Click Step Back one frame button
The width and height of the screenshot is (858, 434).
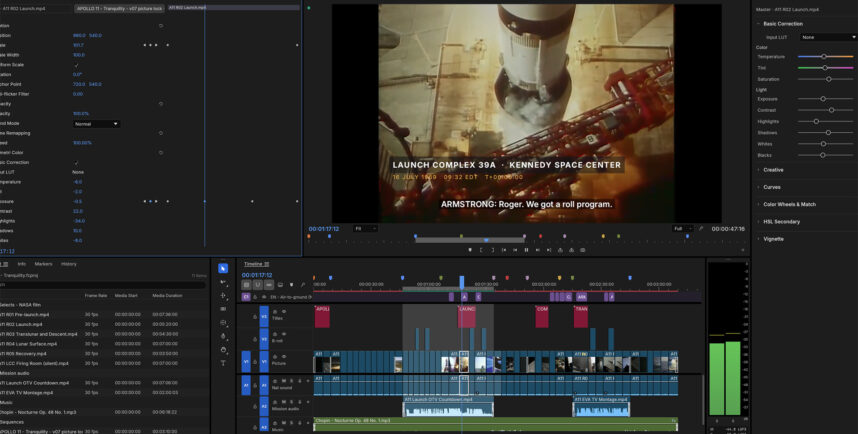pyautogui.click(x=515, y=250)
